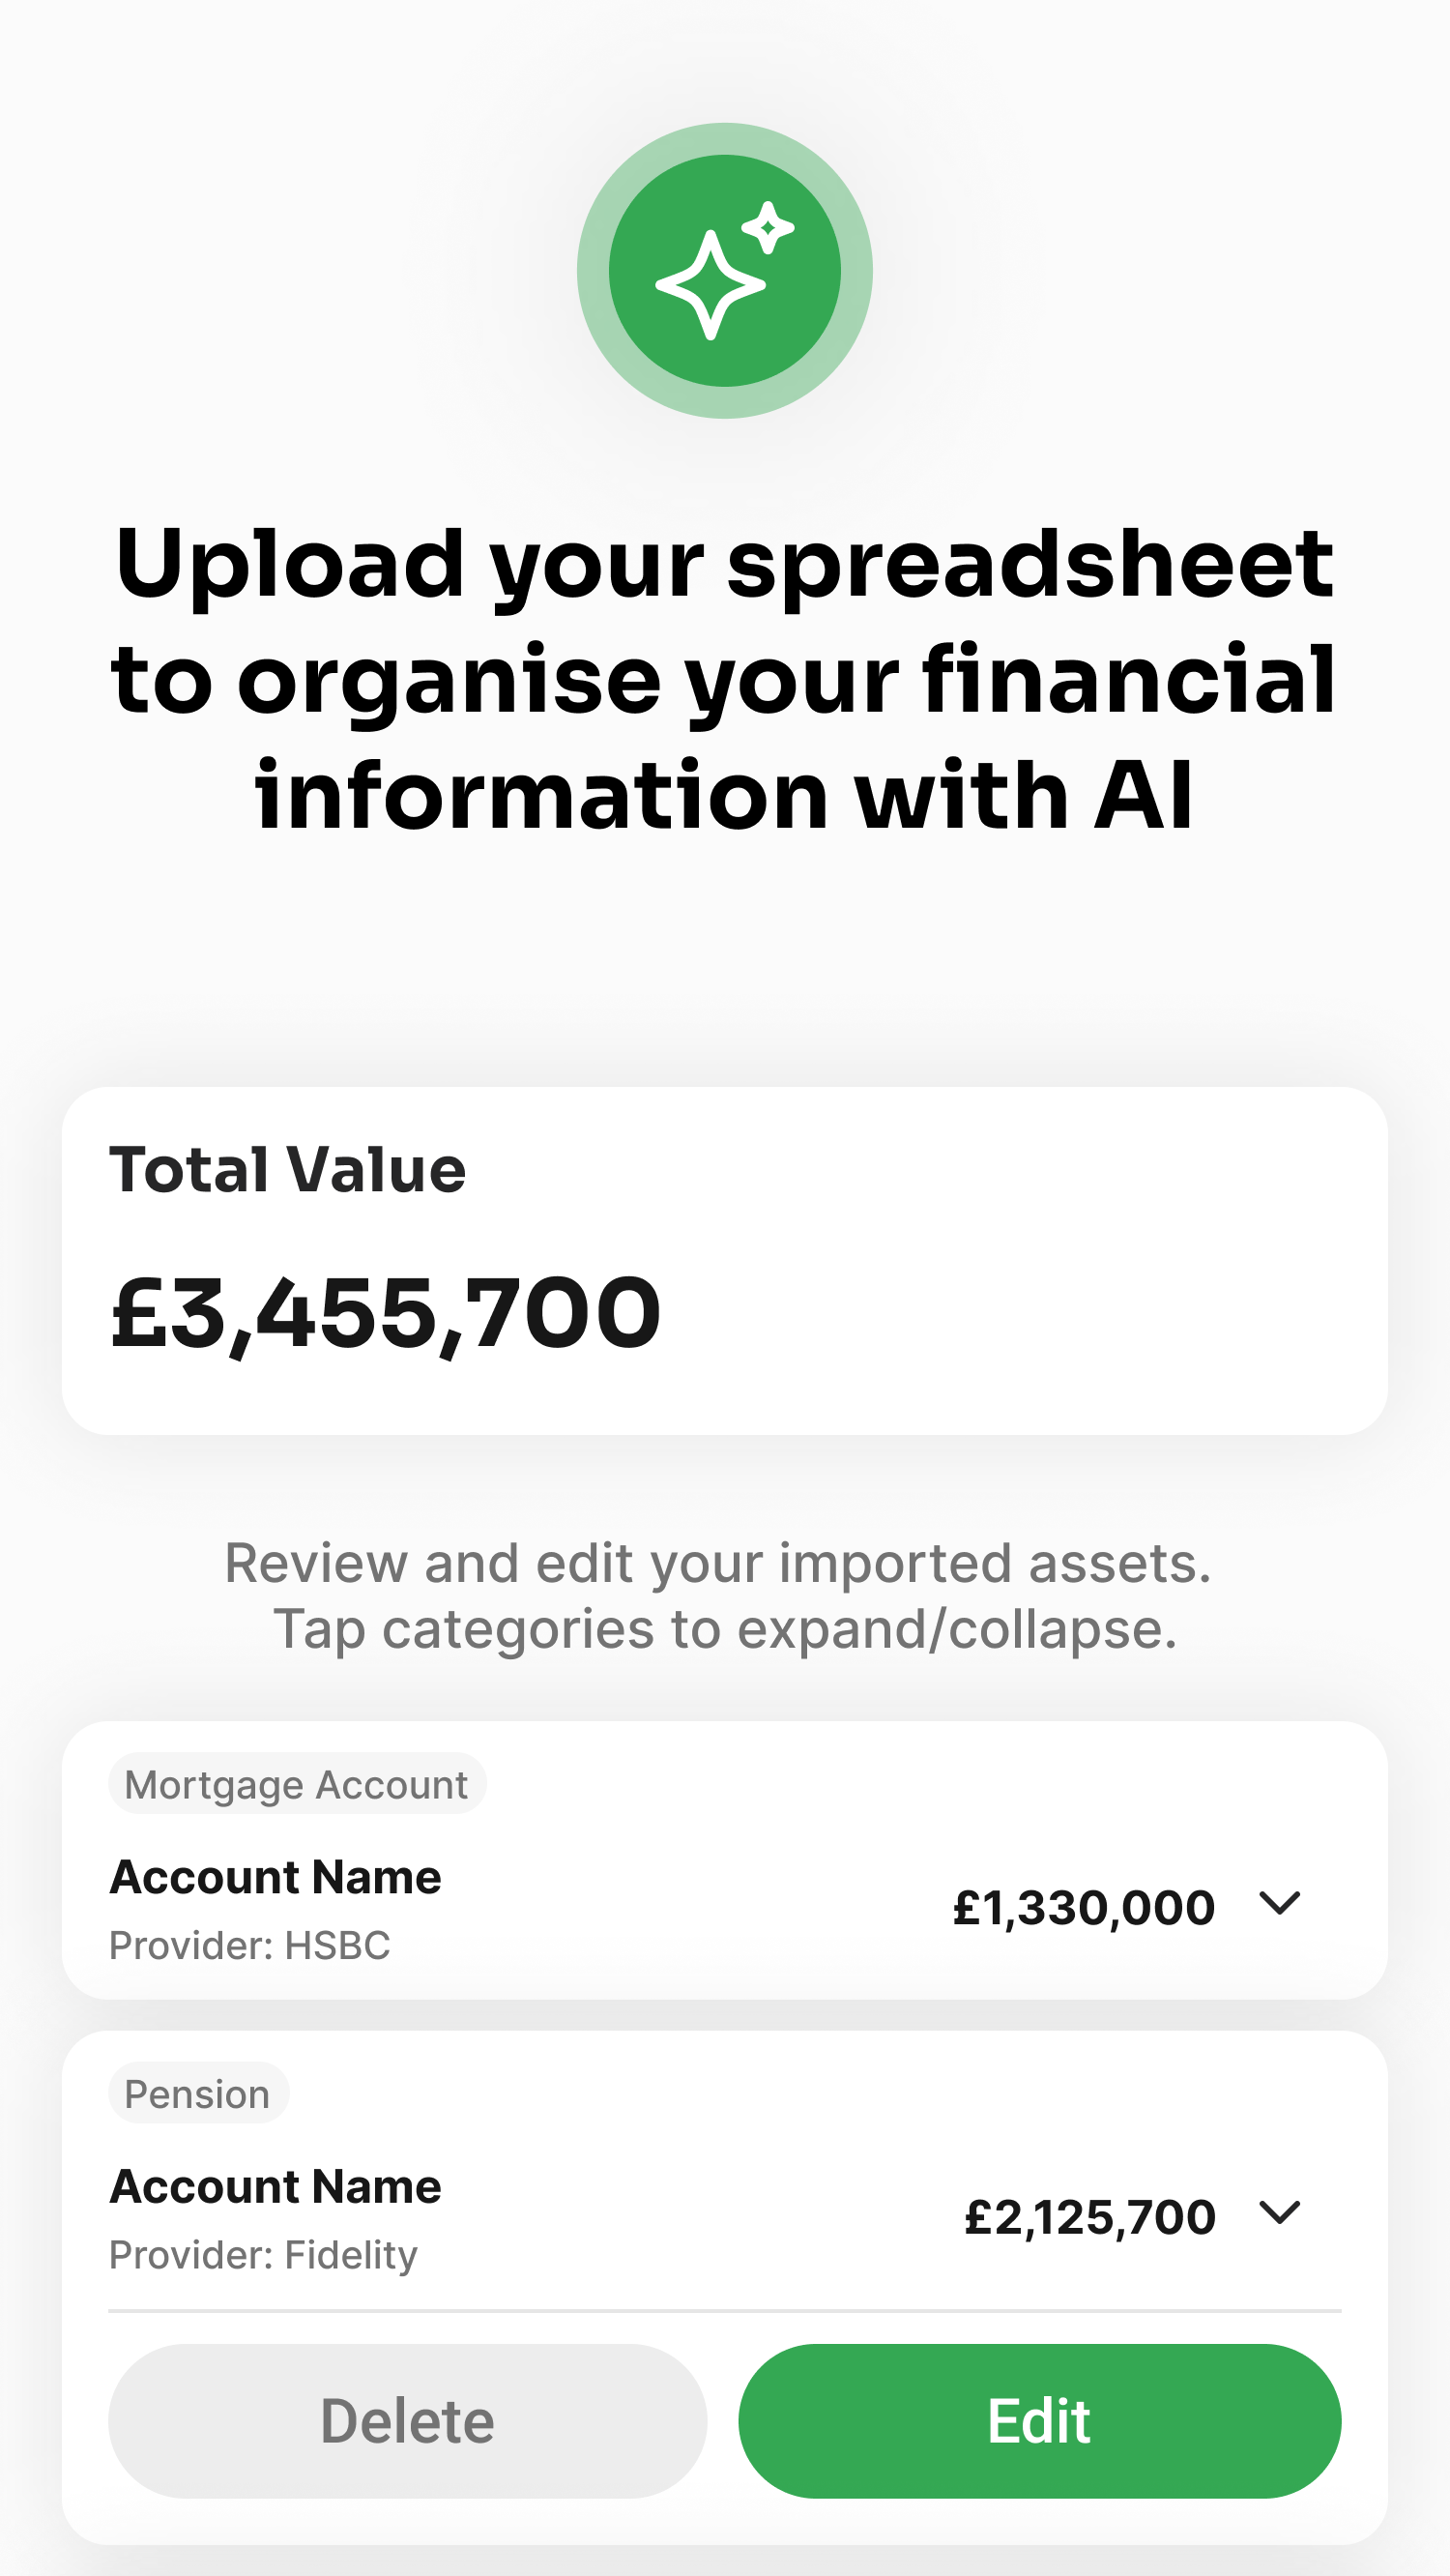The width and height of the screenshot is (1450, 2576).
Task: Collapse the Fidelity pension chevron
Action: pos(1279,2212)
